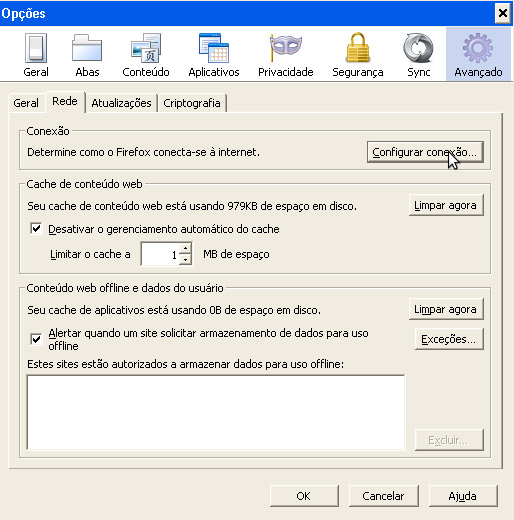The height and width of the screenshot is (520, 514).
Task: Select the Avançado gear options panel
Action: pos(478,54)
